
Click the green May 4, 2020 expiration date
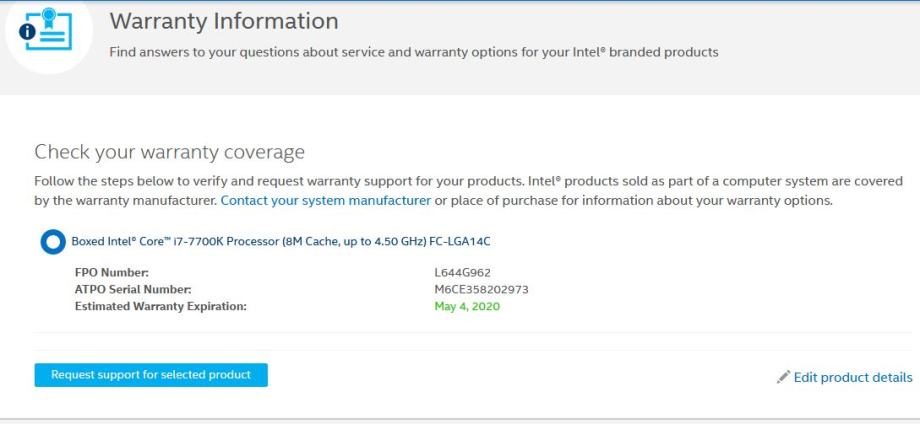pos(467,306)
